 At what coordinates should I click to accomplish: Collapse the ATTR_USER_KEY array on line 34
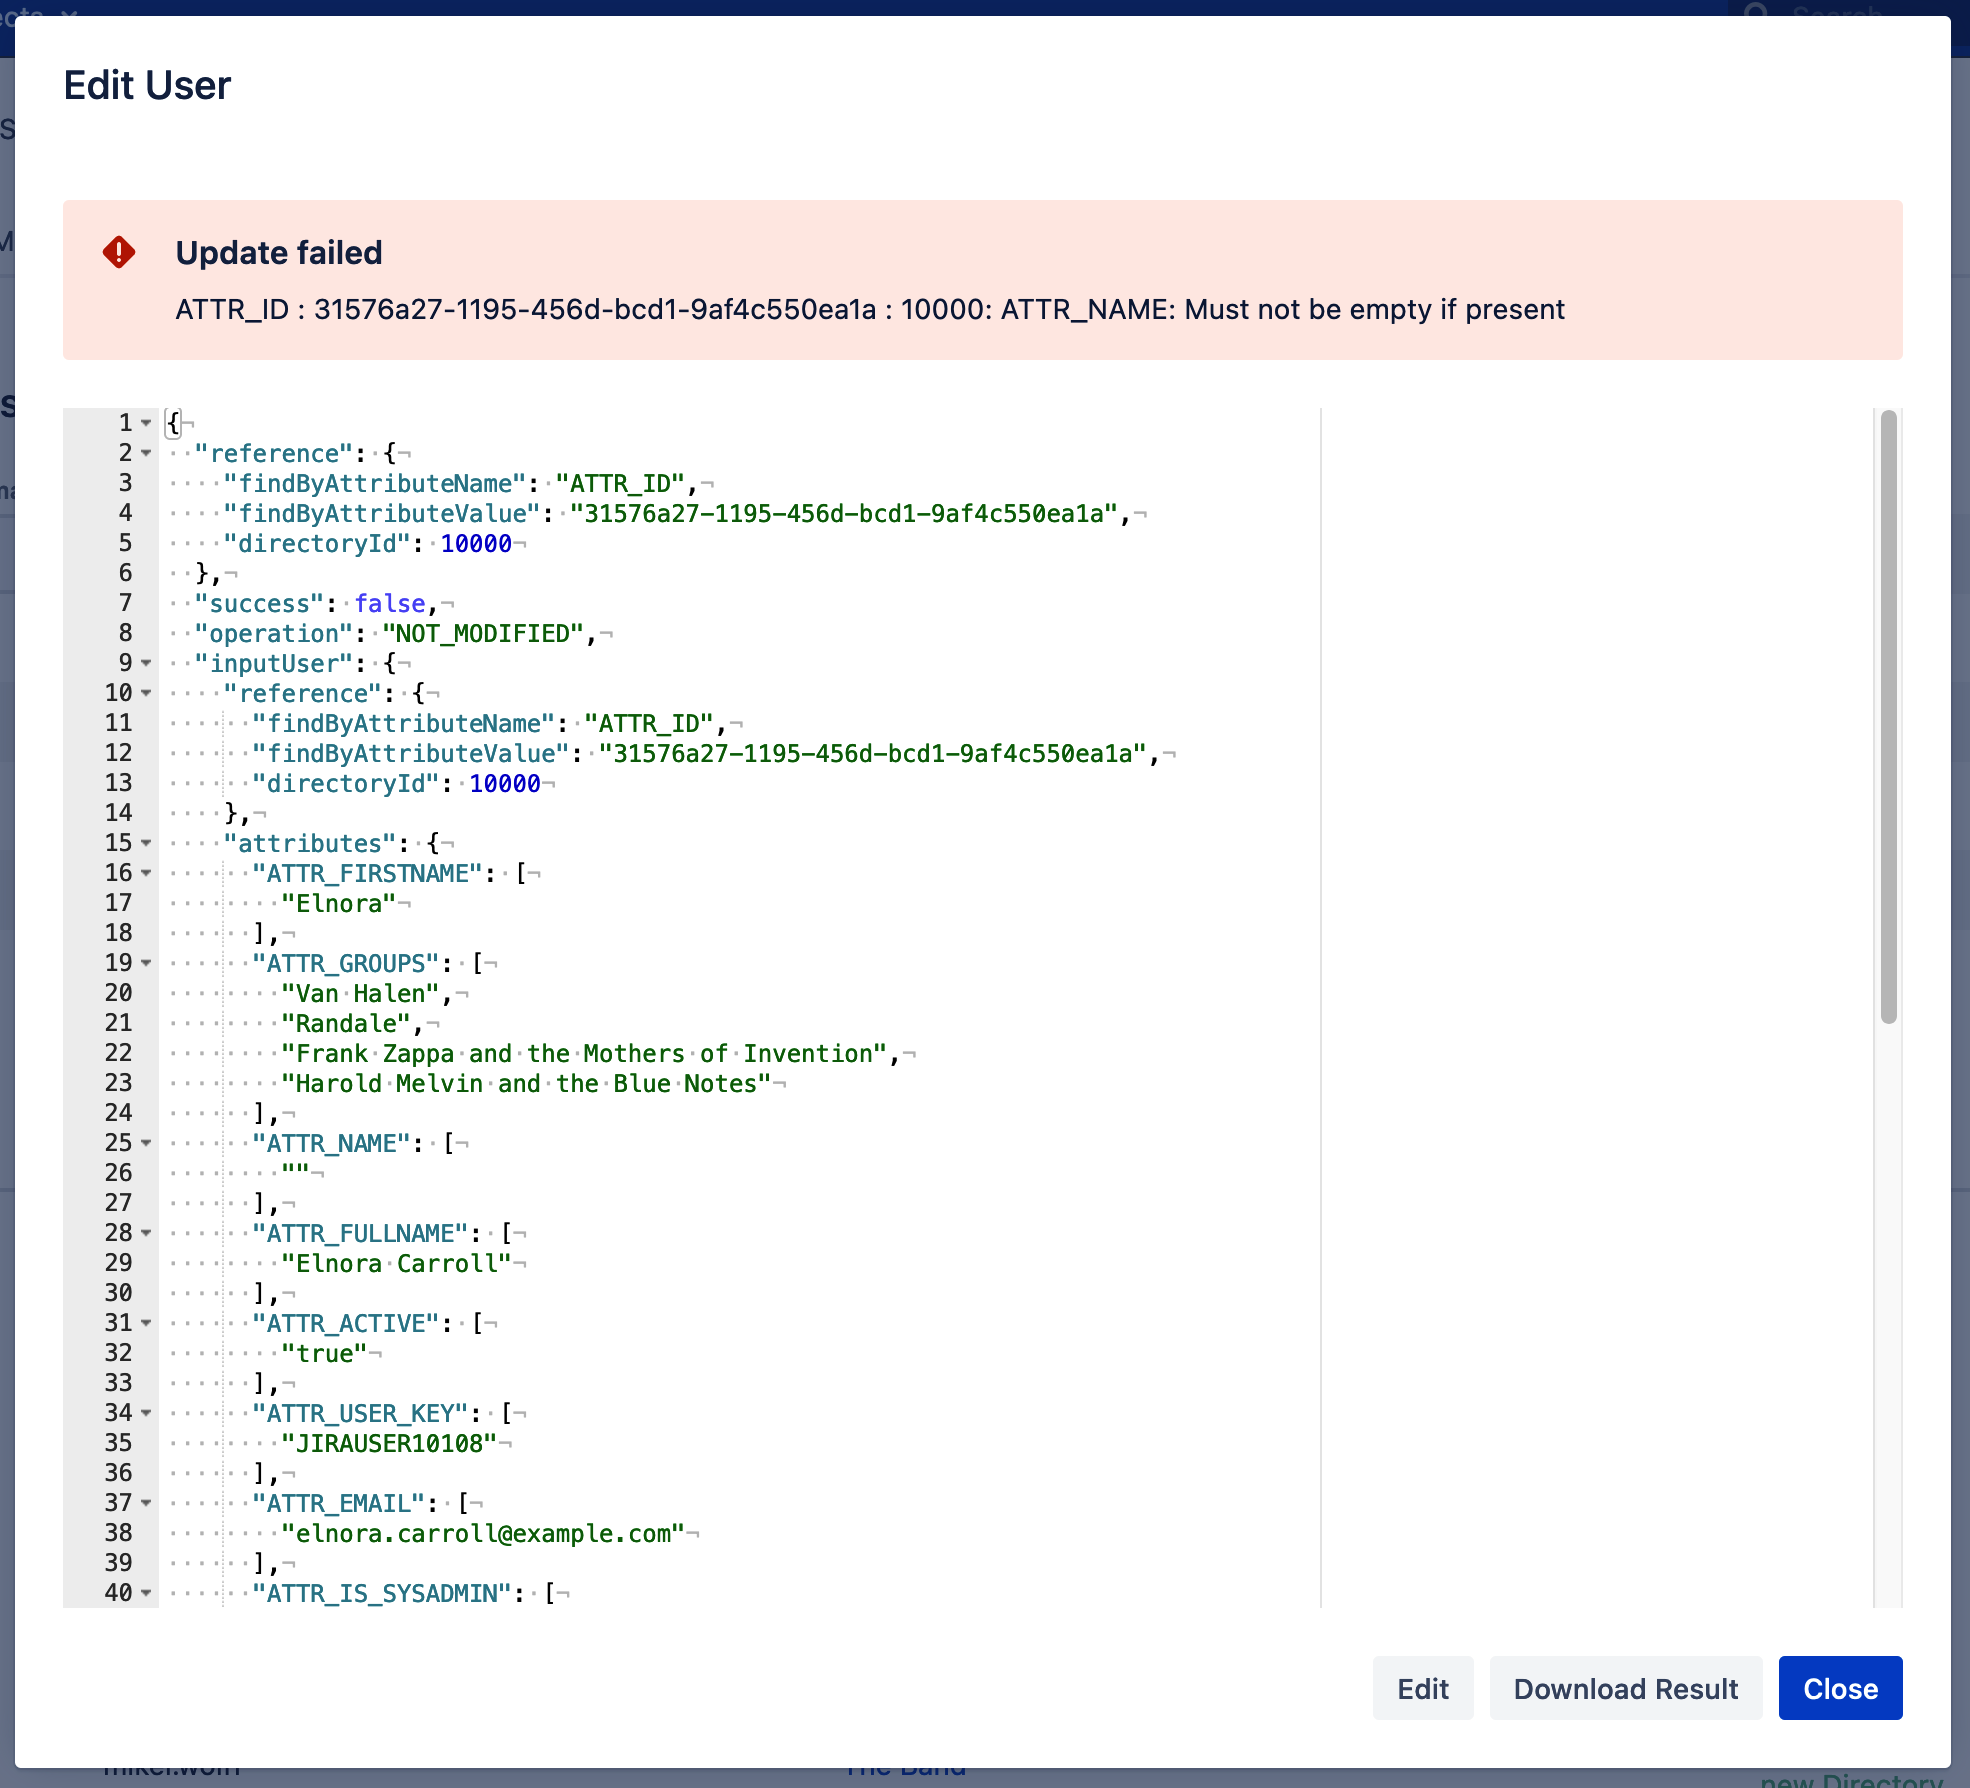tap(146, 1413)
